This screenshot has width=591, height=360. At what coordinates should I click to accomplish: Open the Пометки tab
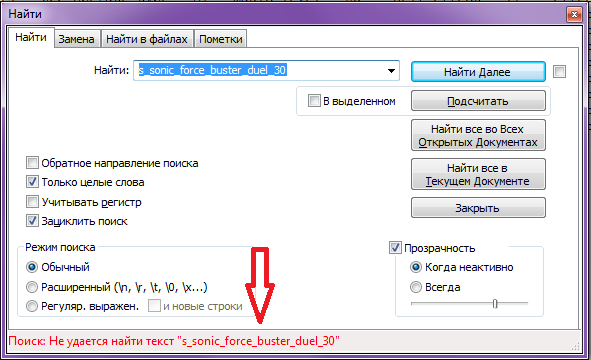(x=220, y=39)
